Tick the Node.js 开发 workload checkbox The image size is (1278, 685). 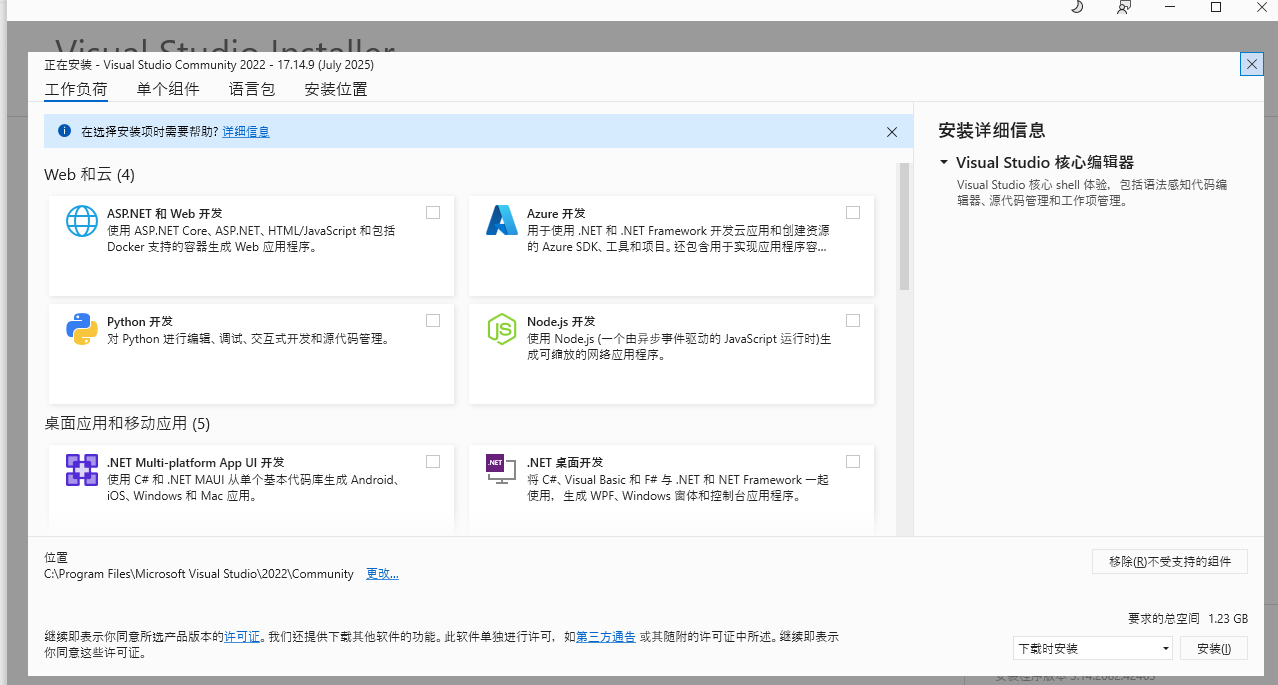coord(853,320)
